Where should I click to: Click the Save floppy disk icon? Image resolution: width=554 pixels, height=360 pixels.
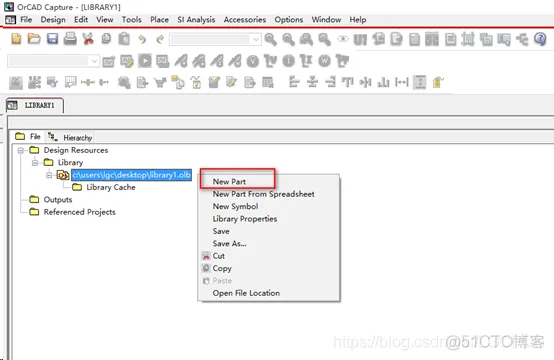(52, 39)
